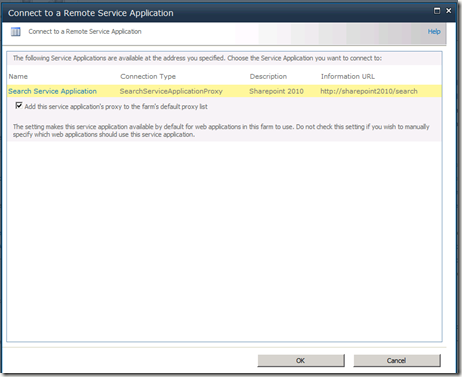Click the OK button
Screen dimensions: 462x377
pos(301,360)
